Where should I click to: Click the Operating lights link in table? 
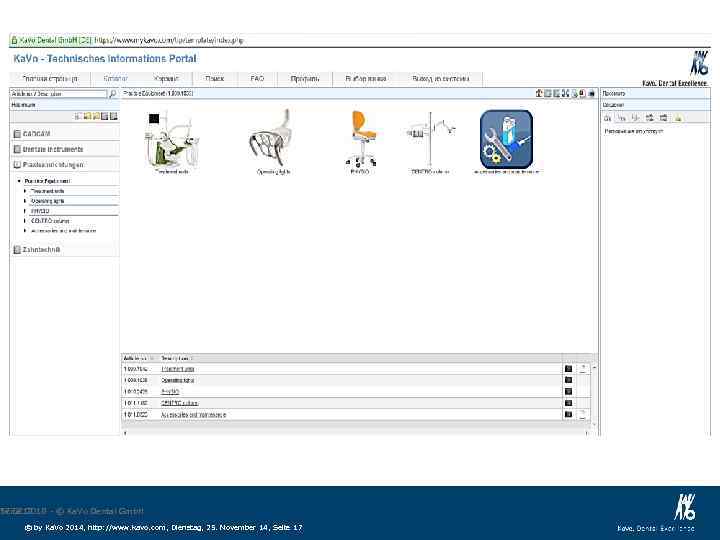(x=177, y=380)
